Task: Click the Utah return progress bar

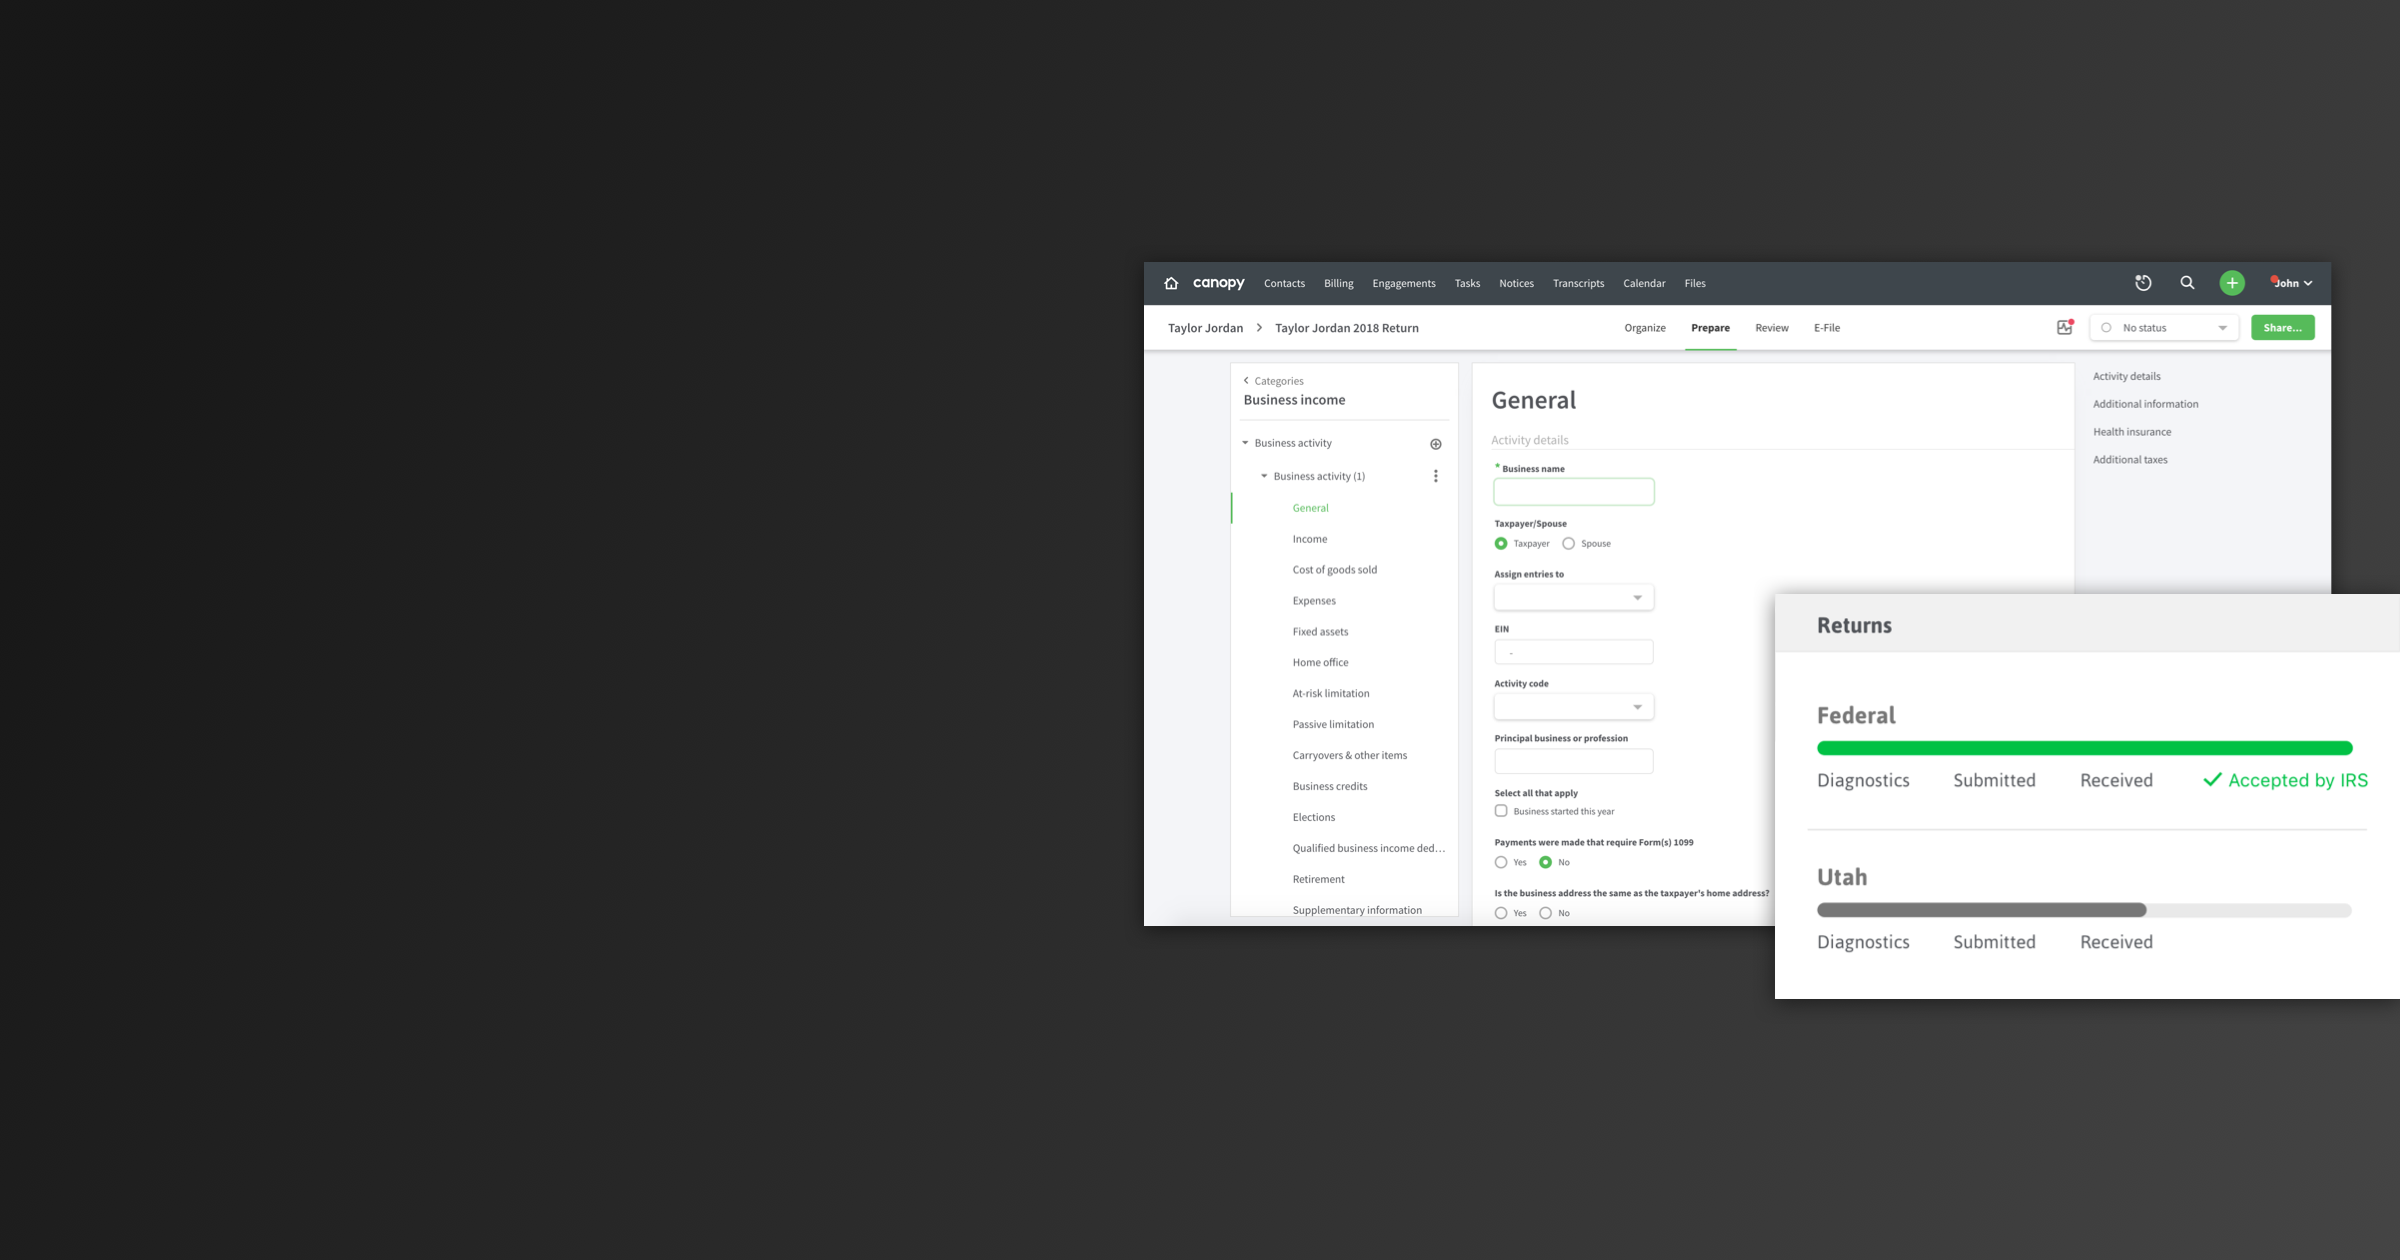Action: click(x=2084, y=910)
